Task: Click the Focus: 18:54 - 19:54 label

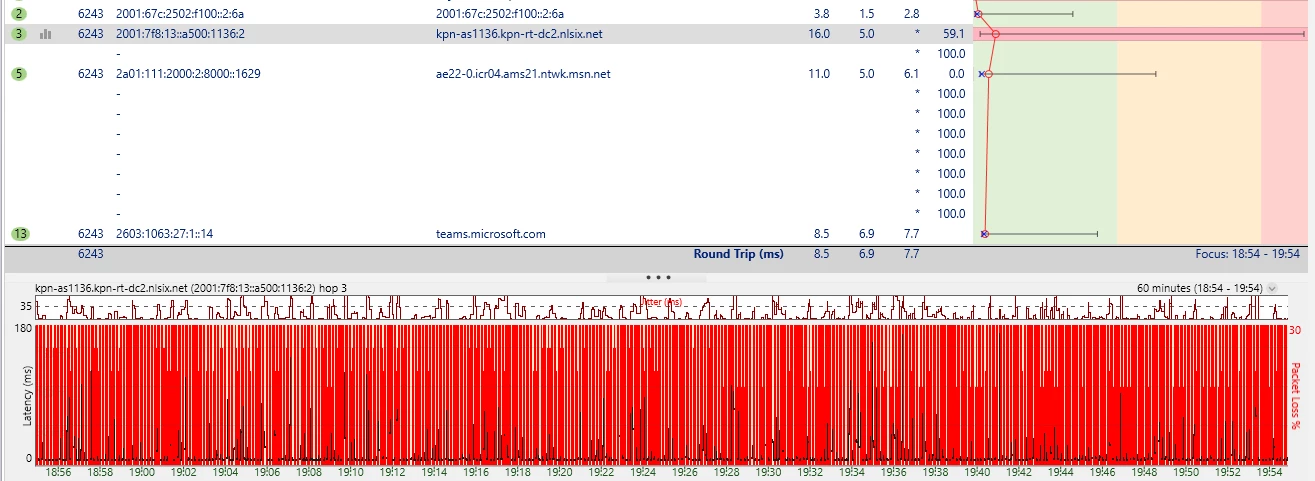Action: (1247, 254)
